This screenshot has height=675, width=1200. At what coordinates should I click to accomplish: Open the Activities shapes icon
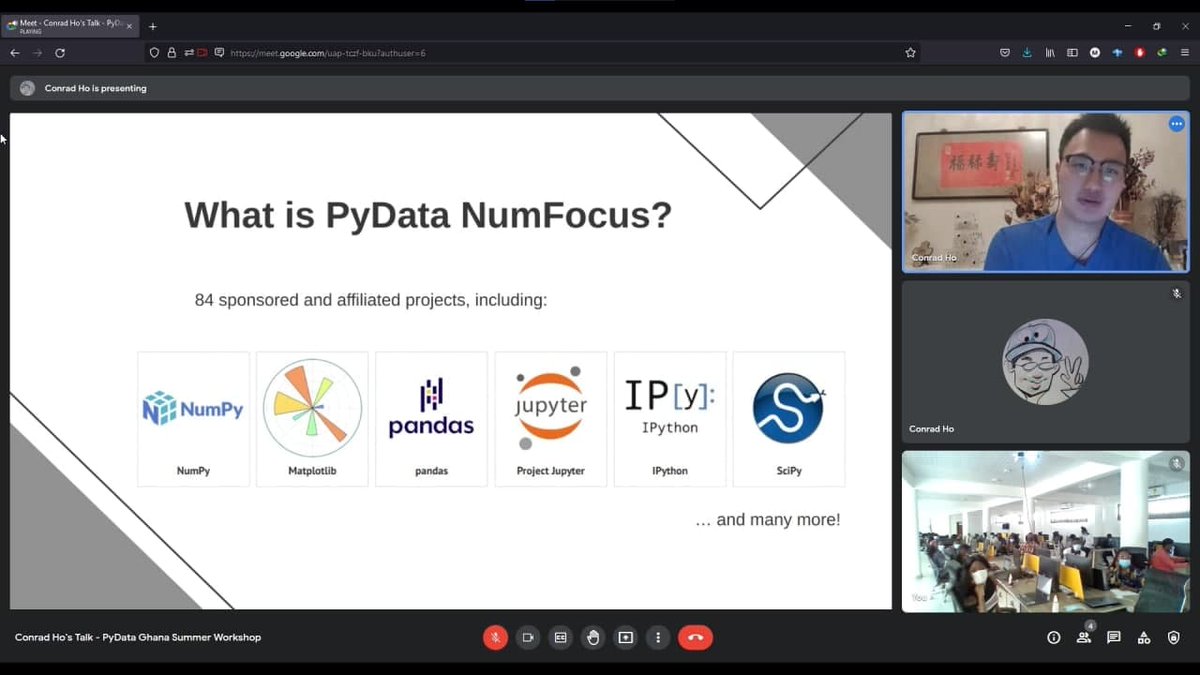1144,637
